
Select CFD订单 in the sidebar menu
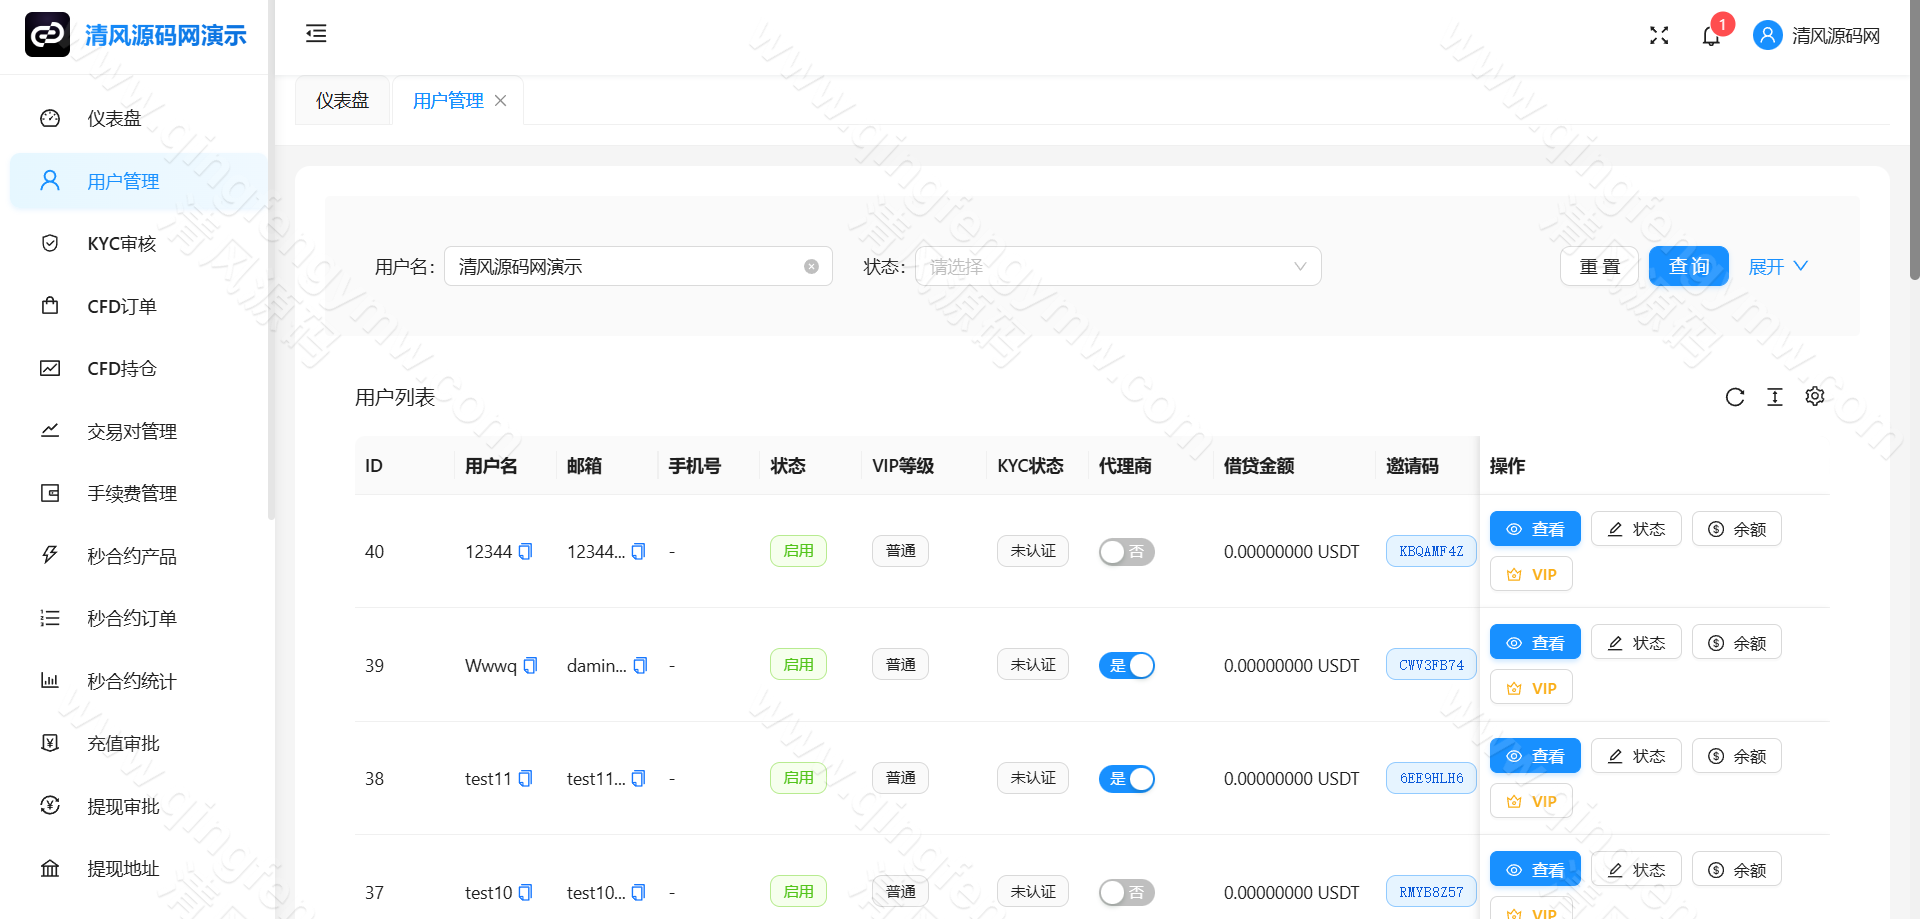[x=121, y=306]
